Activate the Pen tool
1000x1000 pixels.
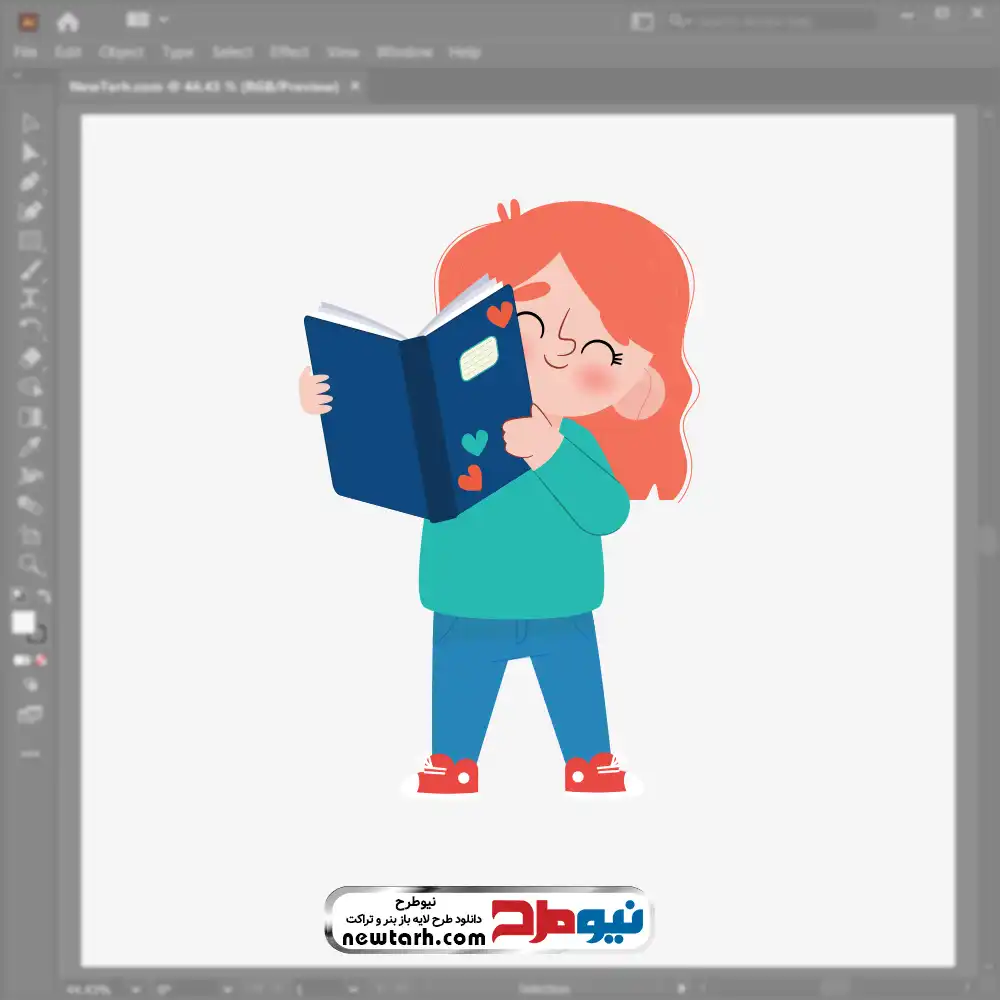point(30,182)
